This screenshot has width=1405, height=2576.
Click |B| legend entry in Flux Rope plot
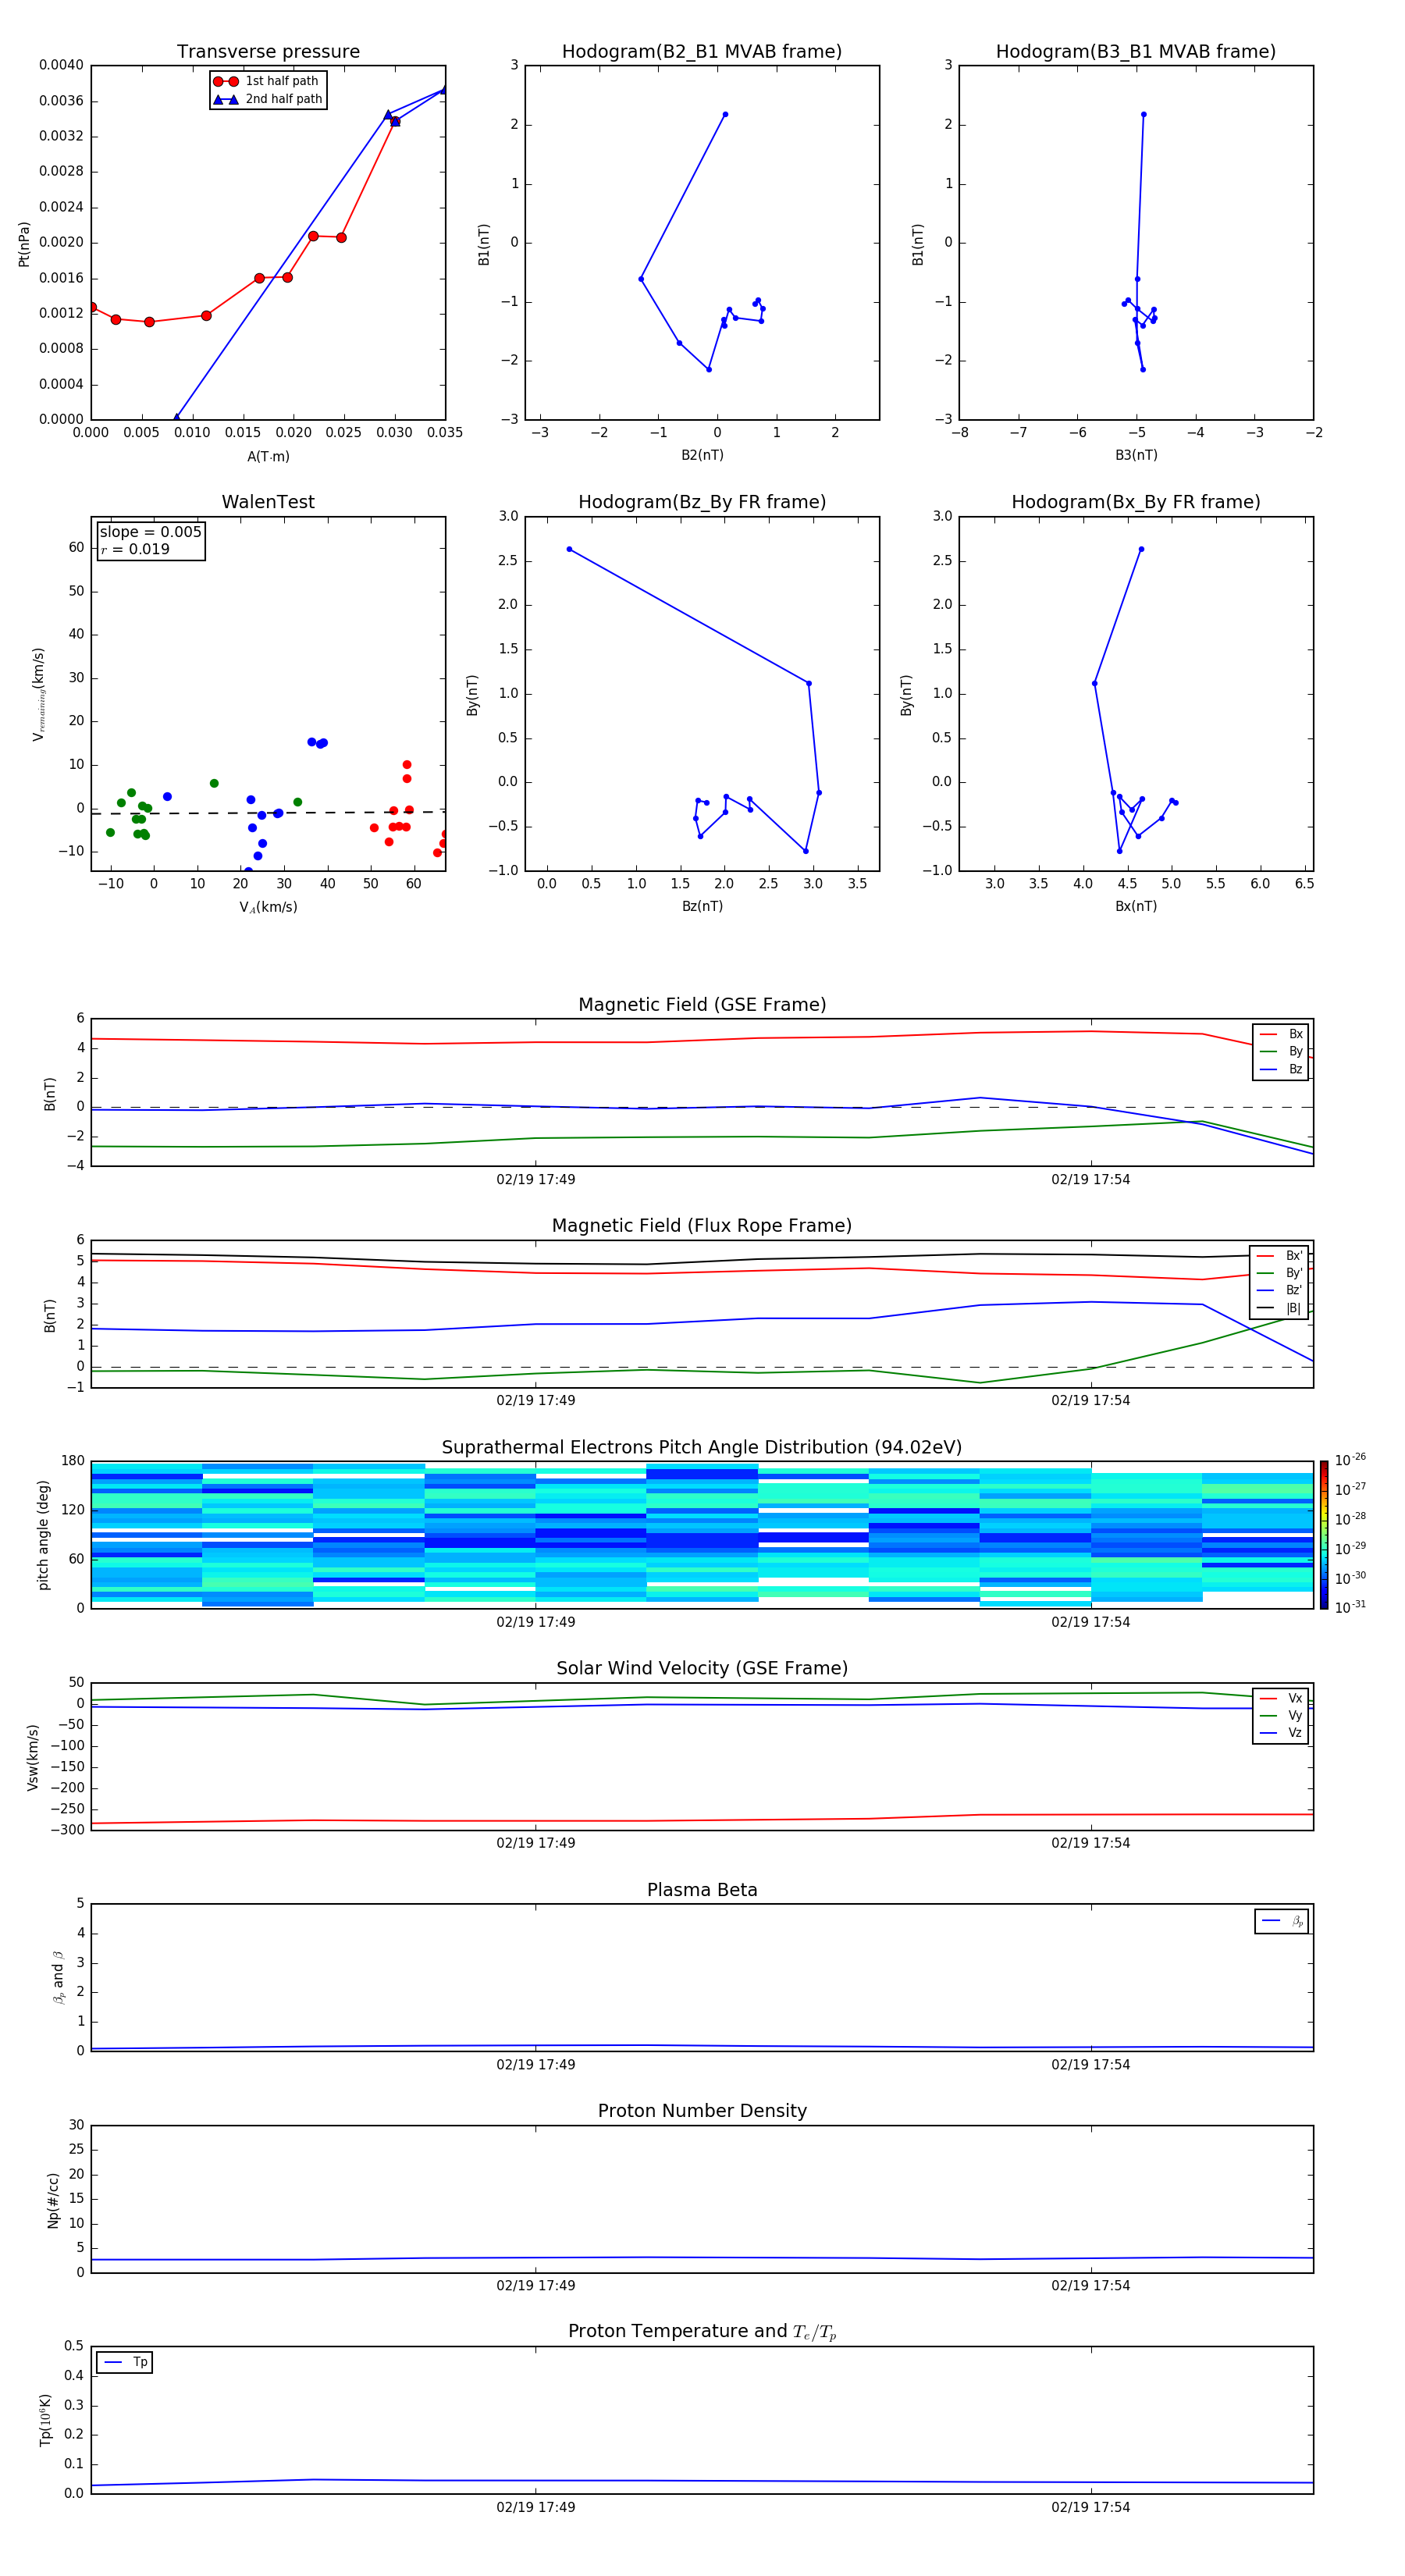pyautogui.click(x=1279, y=1308)
